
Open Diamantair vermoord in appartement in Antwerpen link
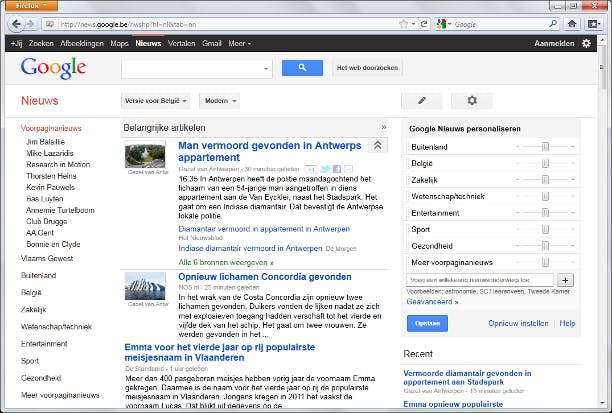(264, 229)
